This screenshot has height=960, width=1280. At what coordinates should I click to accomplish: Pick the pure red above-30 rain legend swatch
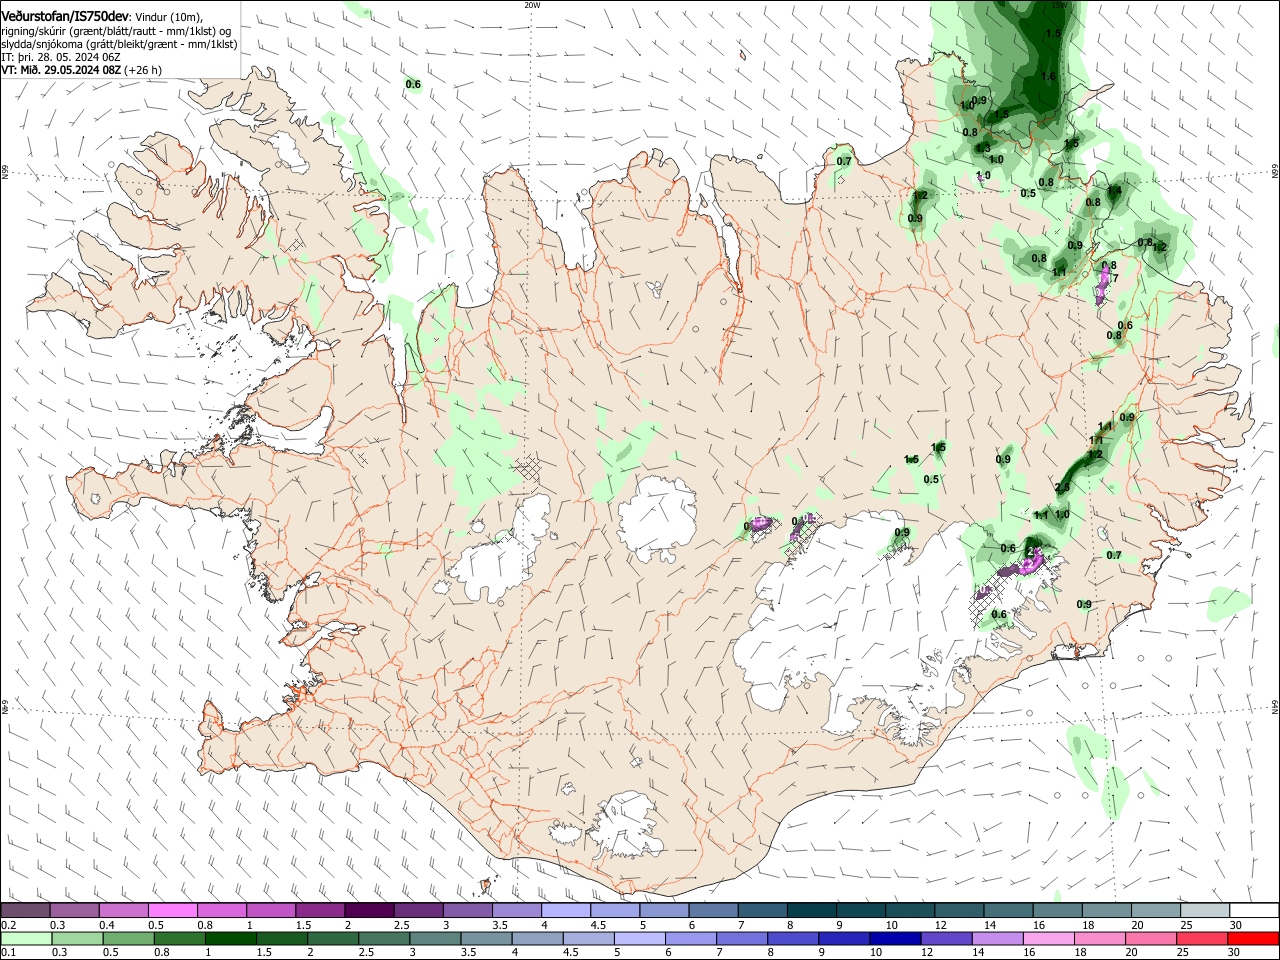coord(1252,938)
